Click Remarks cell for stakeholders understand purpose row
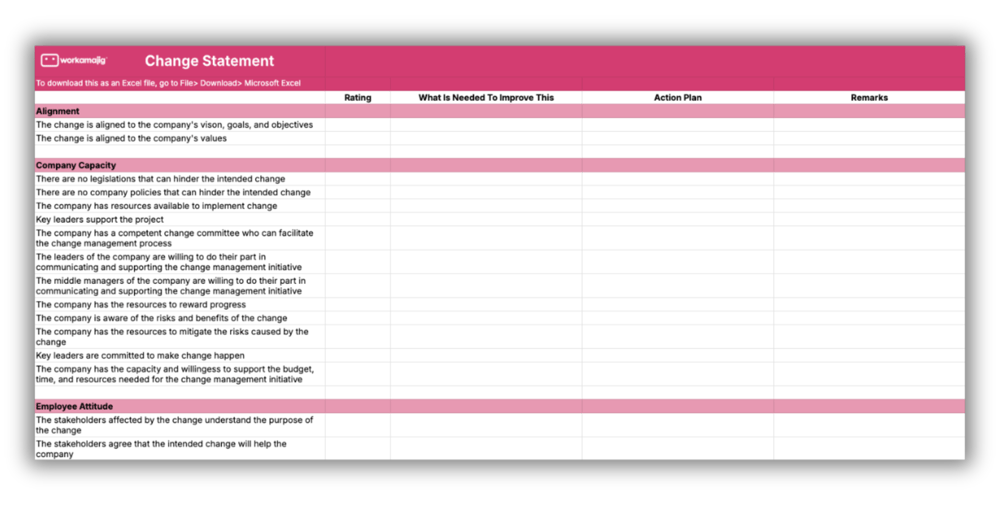This screenshot has height=506, width=1000. (869, 425)
